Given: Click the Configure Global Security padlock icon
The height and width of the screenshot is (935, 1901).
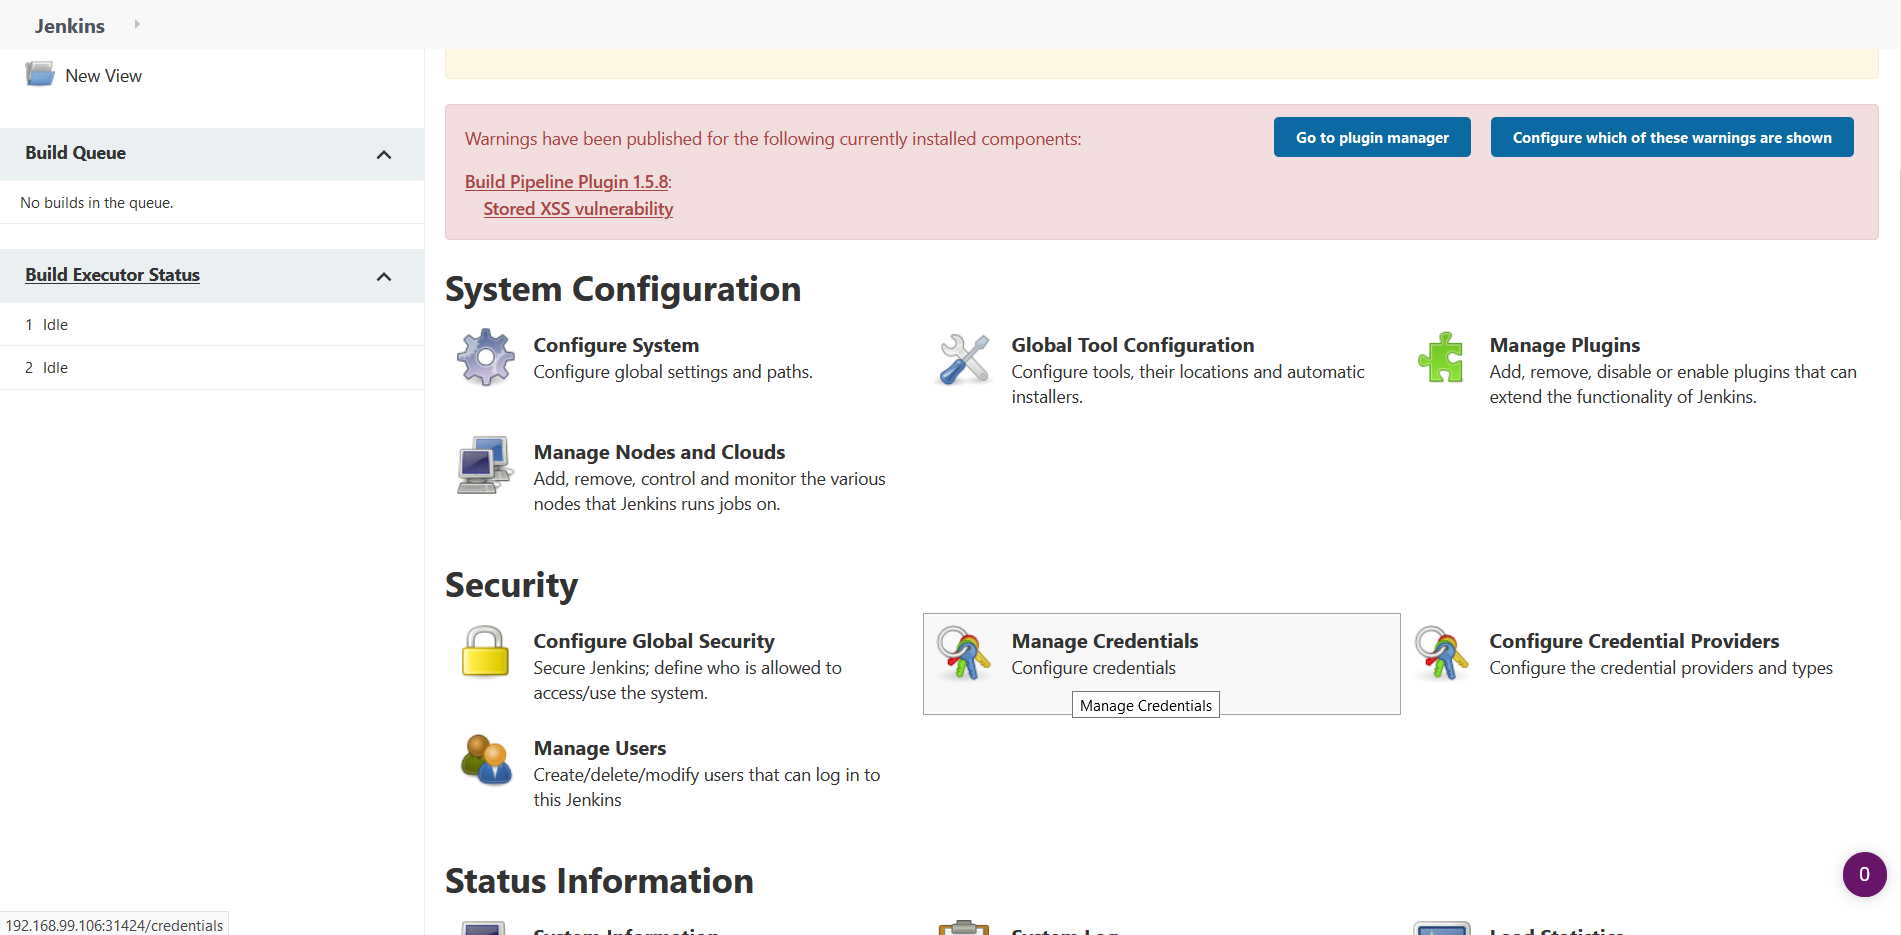Looking at the screenshot, I should point(486,651).
